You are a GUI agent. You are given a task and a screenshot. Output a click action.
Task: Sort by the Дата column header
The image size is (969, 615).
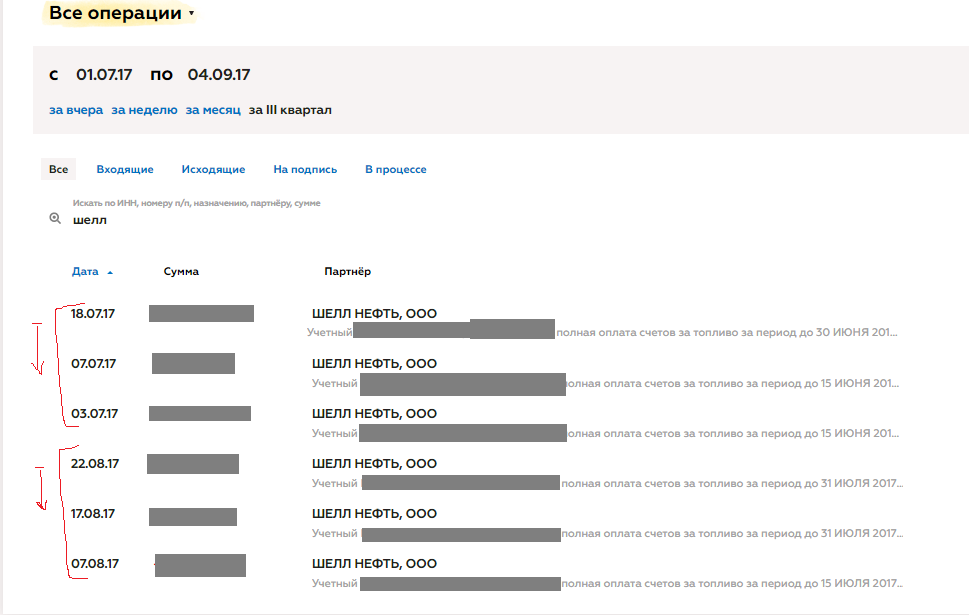(x=85, y=271)
